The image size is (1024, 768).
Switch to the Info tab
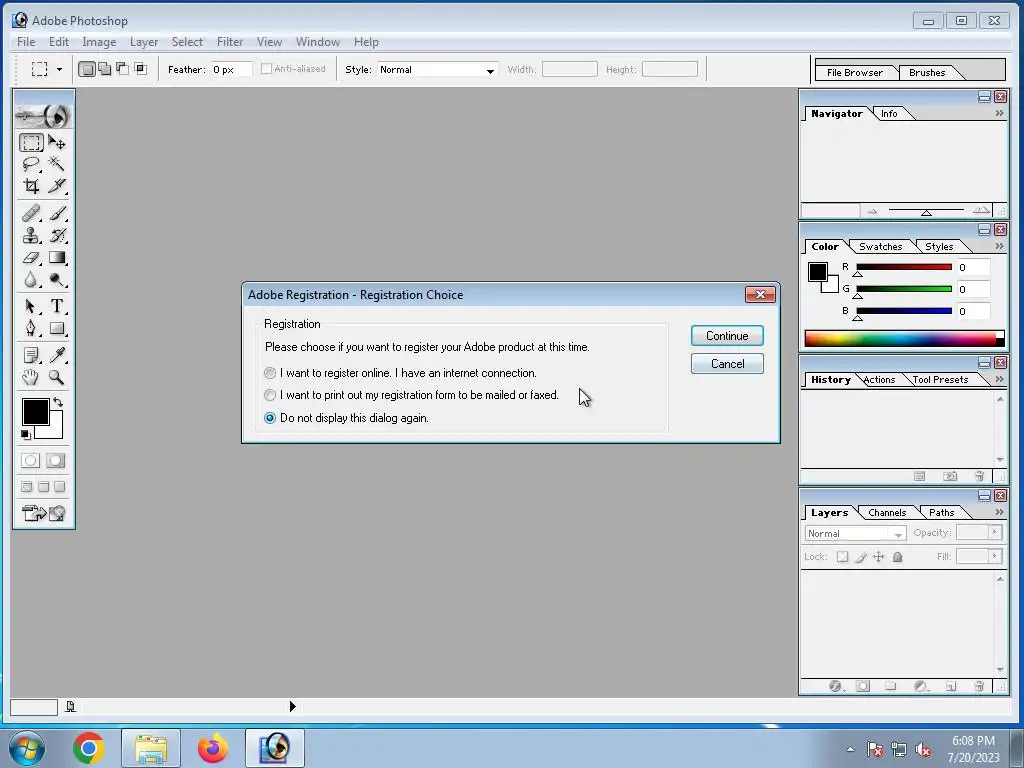[889, 114]
